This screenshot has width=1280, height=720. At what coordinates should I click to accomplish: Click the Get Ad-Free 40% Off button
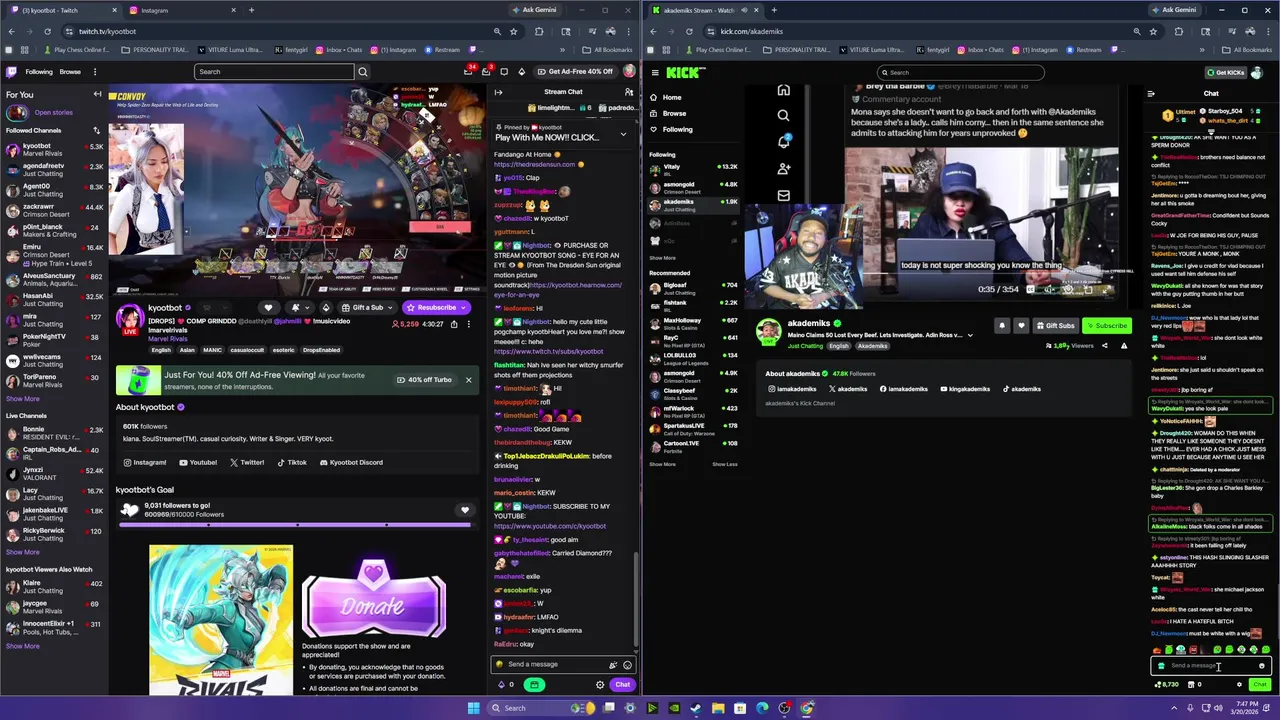tap(575, 72)
